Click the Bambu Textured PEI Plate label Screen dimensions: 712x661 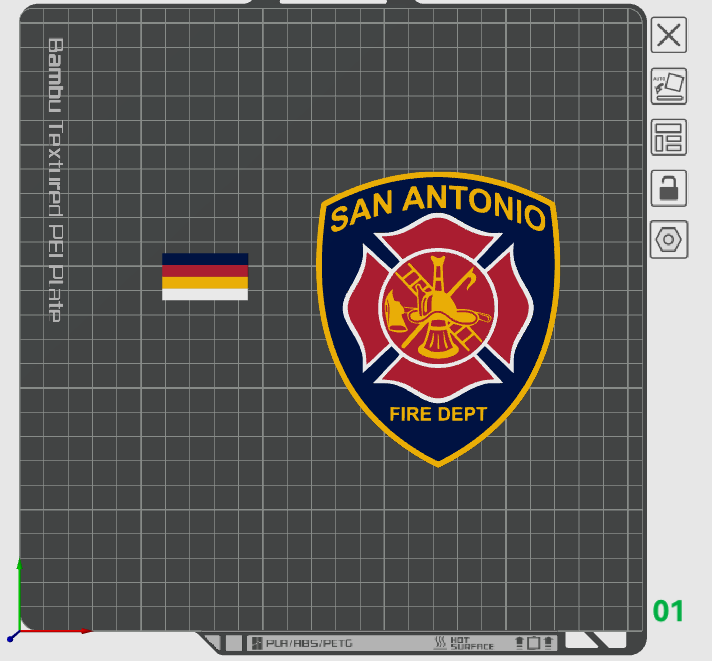pyautogui.click(x=55, y=180)
